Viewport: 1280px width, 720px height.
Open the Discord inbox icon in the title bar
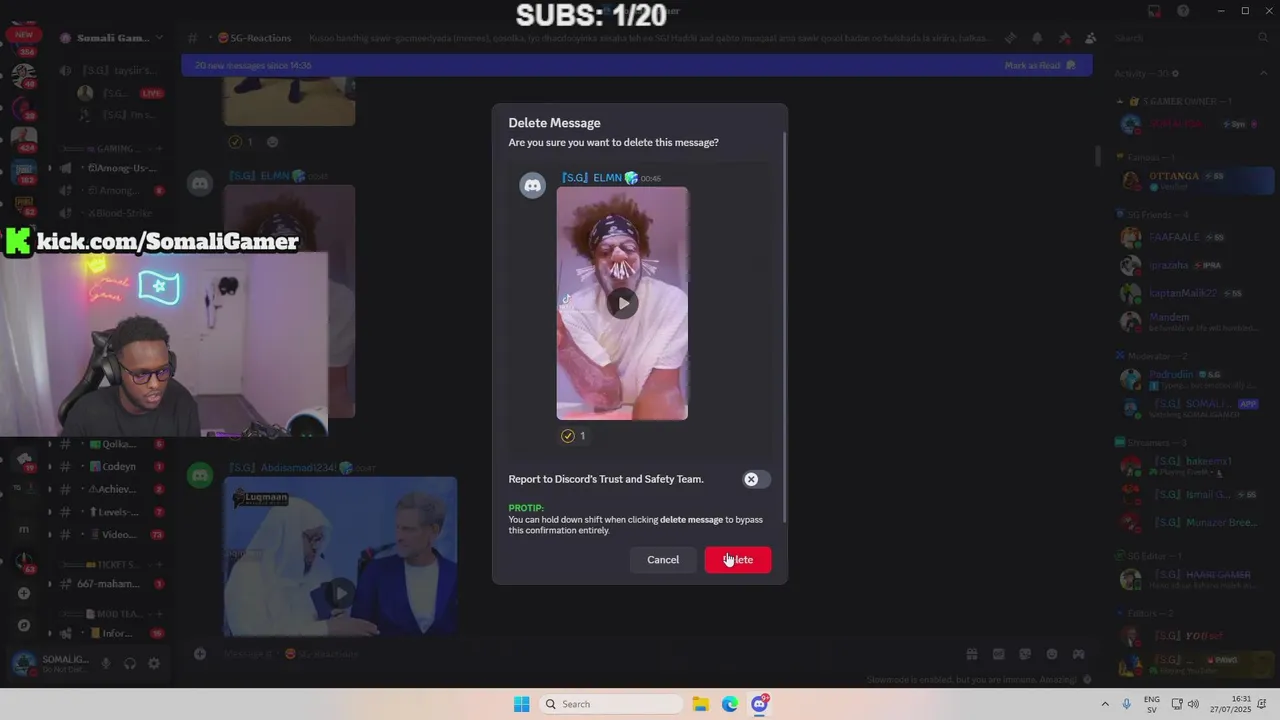1154,11
